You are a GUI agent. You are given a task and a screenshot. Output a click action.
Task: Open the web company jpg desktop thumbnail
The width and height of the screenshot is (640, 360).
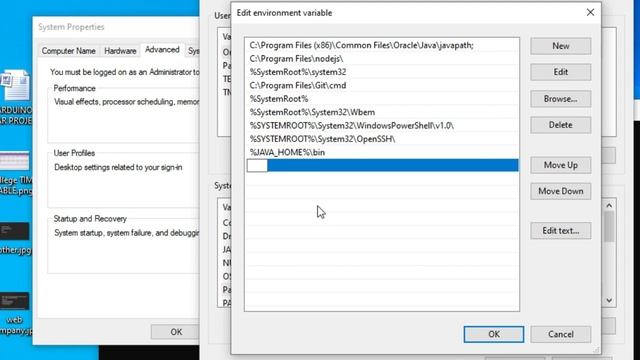(15, 314)
